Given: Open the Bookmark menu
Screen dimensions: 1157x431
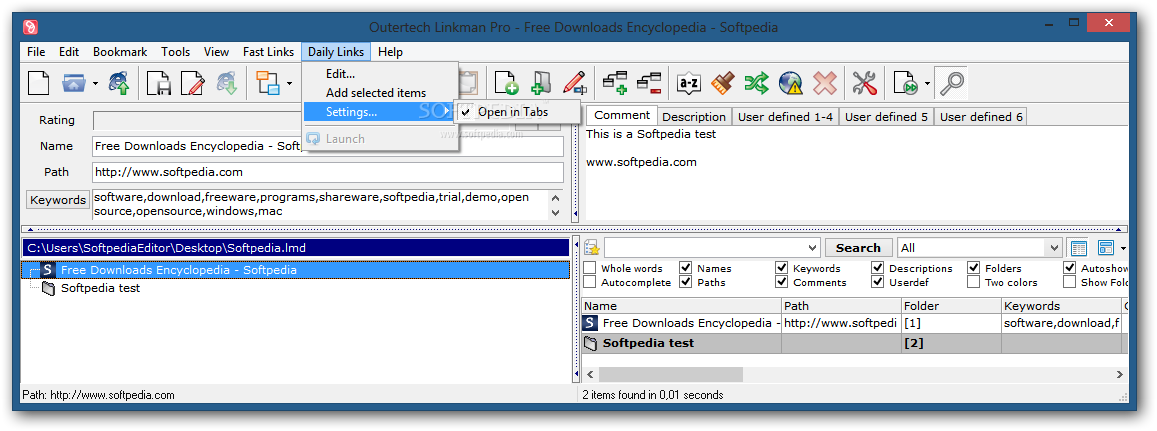Looking at the screenshot, I should 120,52.
